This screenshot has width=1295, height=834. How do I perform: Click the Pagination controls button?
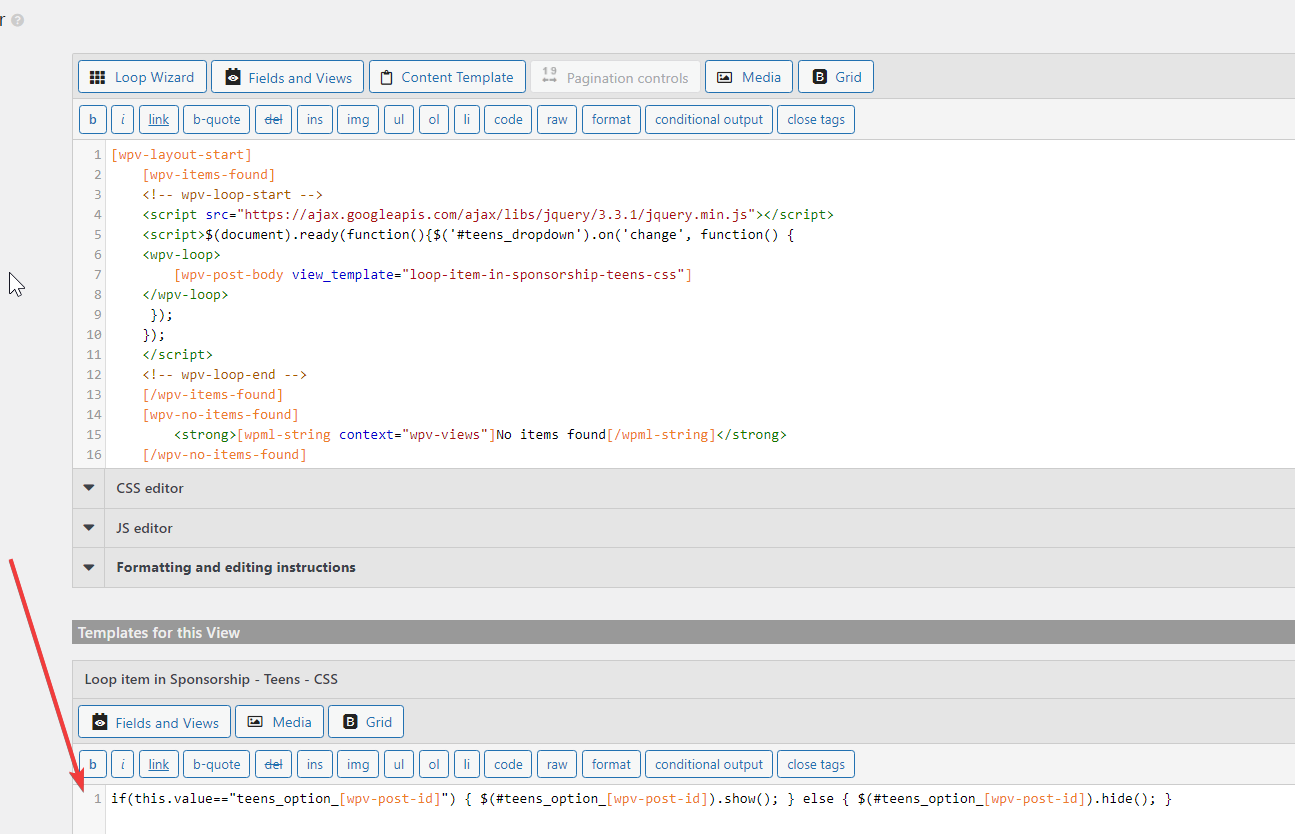pos(615,77)
